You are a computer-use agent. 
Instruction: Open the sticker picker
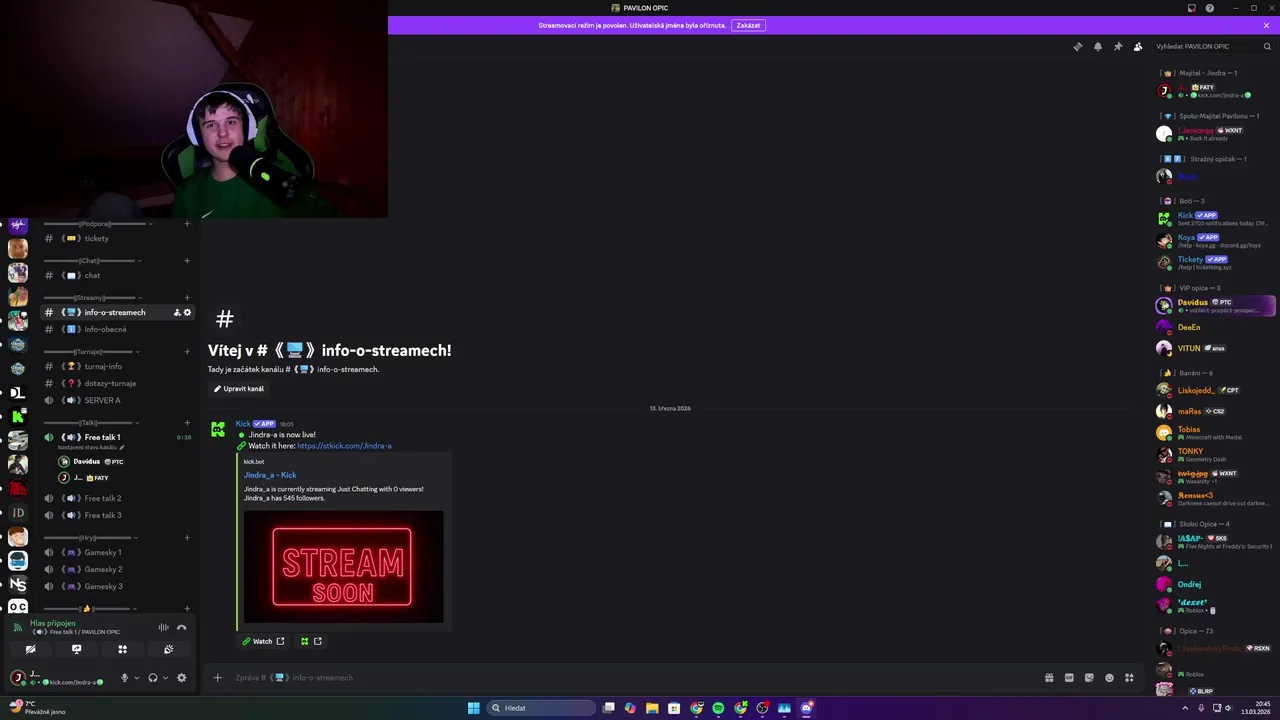click(1089, 678)
